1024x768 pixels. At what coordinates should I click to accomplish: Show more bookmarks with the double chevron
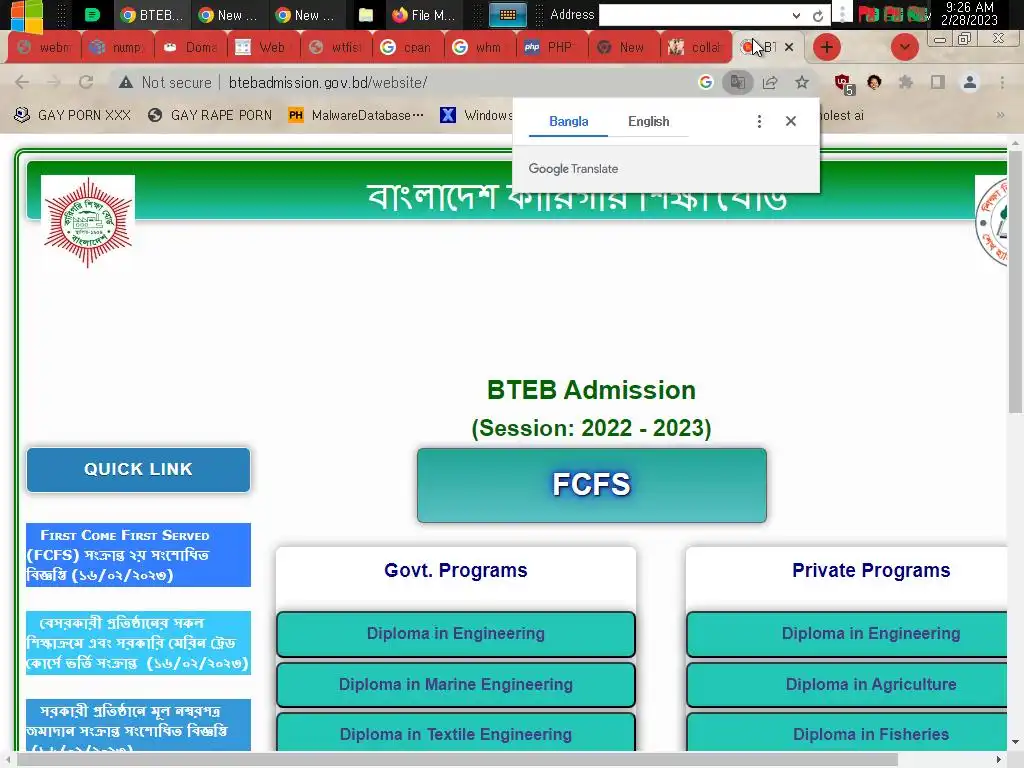1000,116
